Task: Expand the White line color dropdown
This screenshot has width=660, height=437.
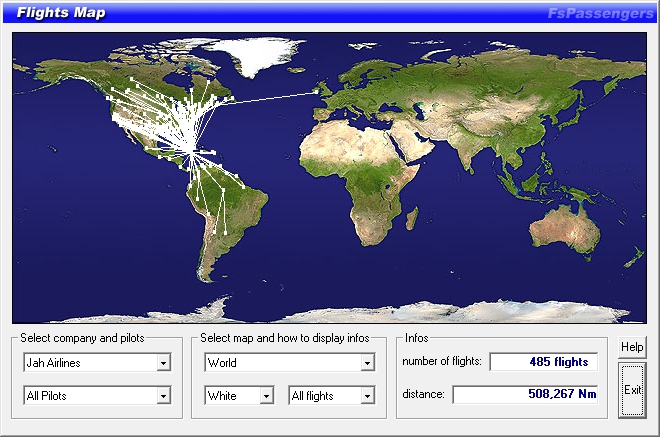Action: pyautogui.click(x=266, y=396)
